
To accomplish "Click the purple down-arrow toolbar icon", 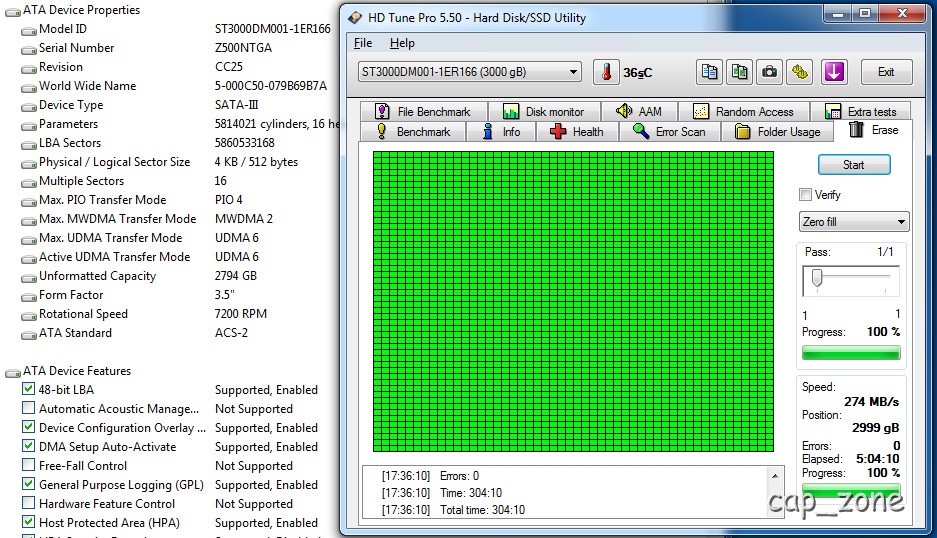I will pos(834,72).
